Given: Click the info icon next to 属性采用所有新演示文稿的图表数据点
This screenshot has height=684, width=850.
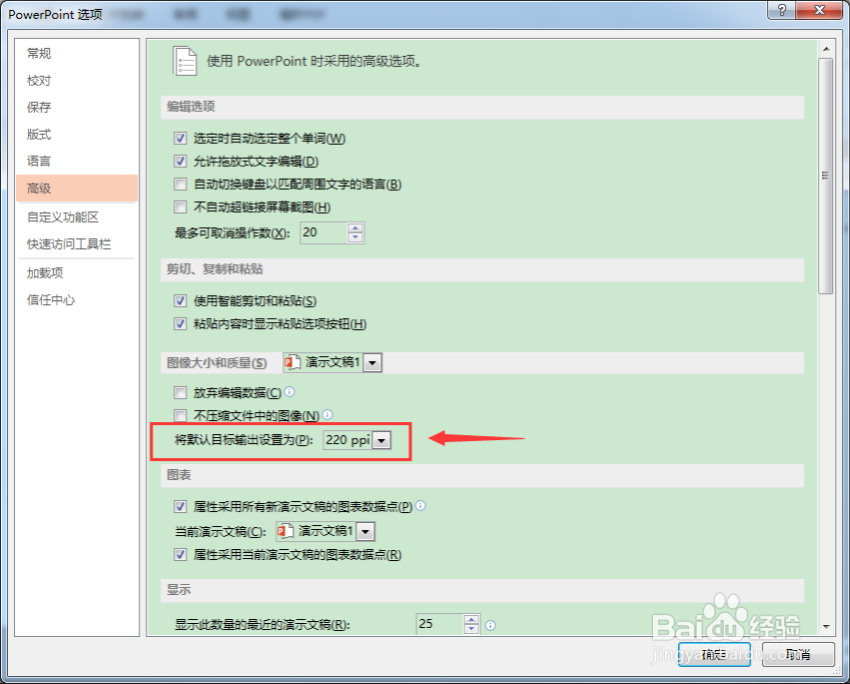Looking at the screenshot, I should [x=419, y=507].
